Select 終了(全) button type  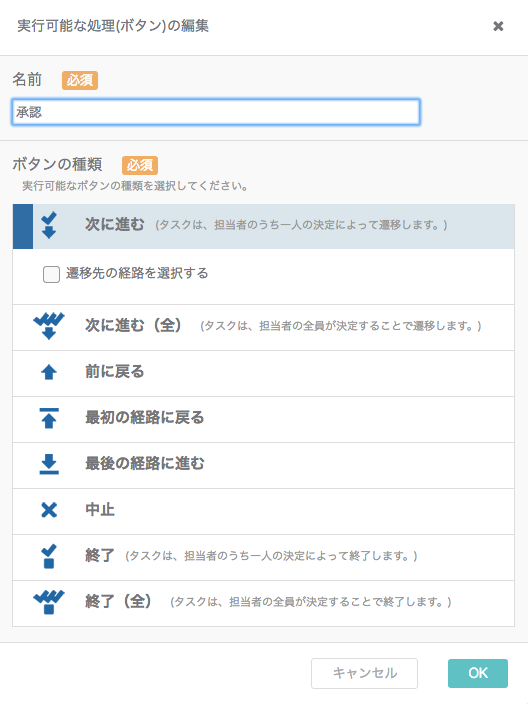(x=264, y=603)
